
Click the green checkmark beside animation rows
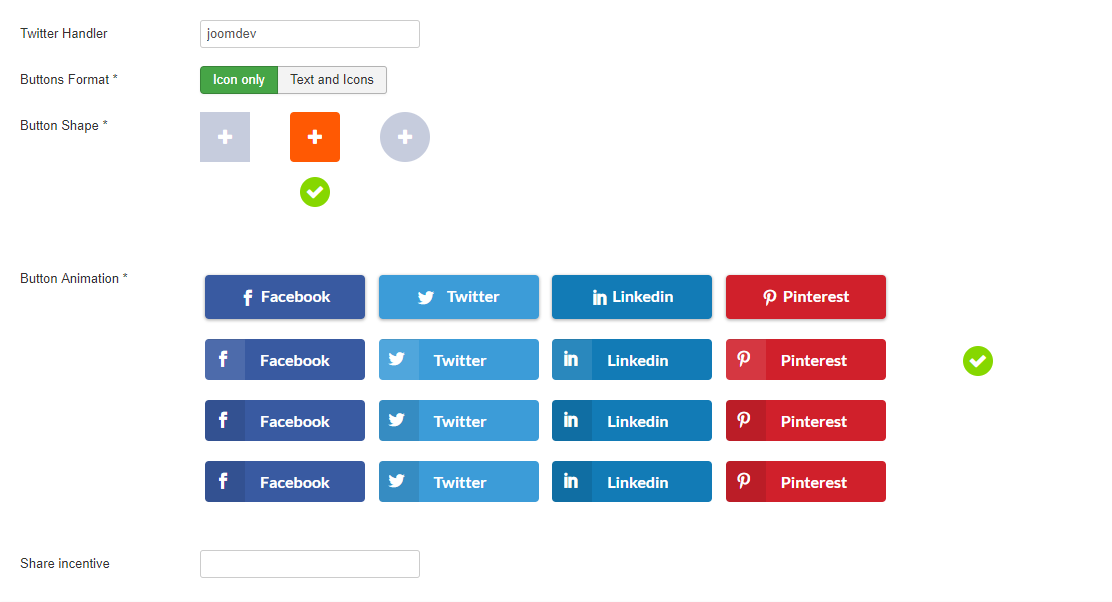[x=978, y=361]
